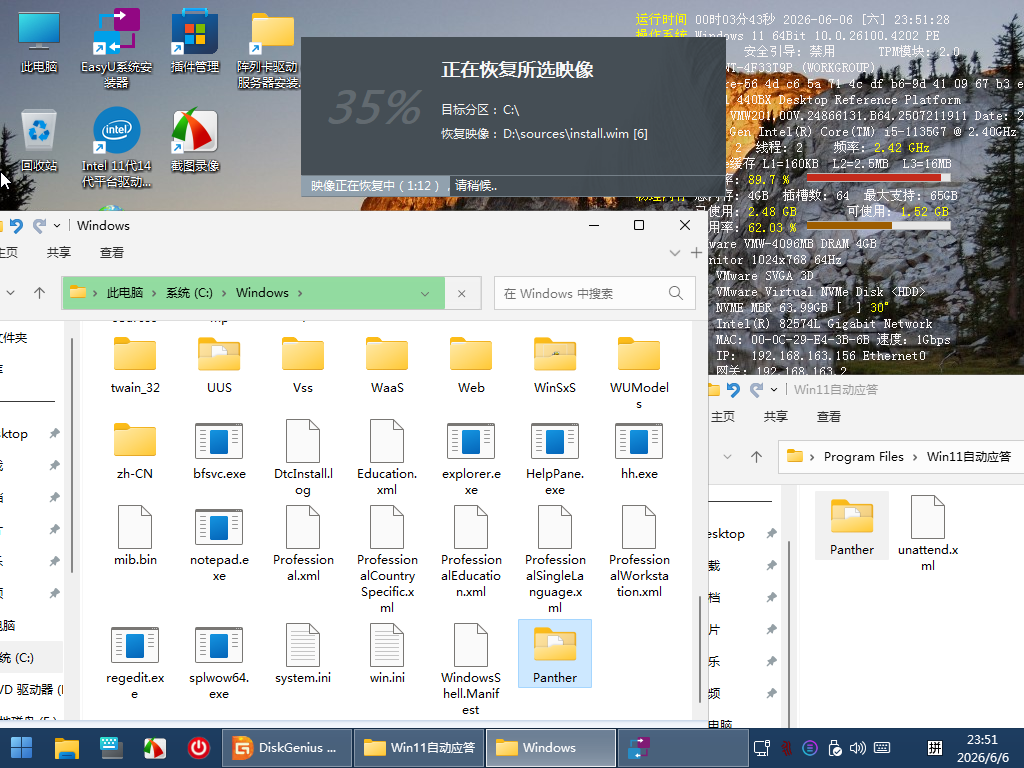
Task: Select the WUModels folder
Action: [639, 374]
